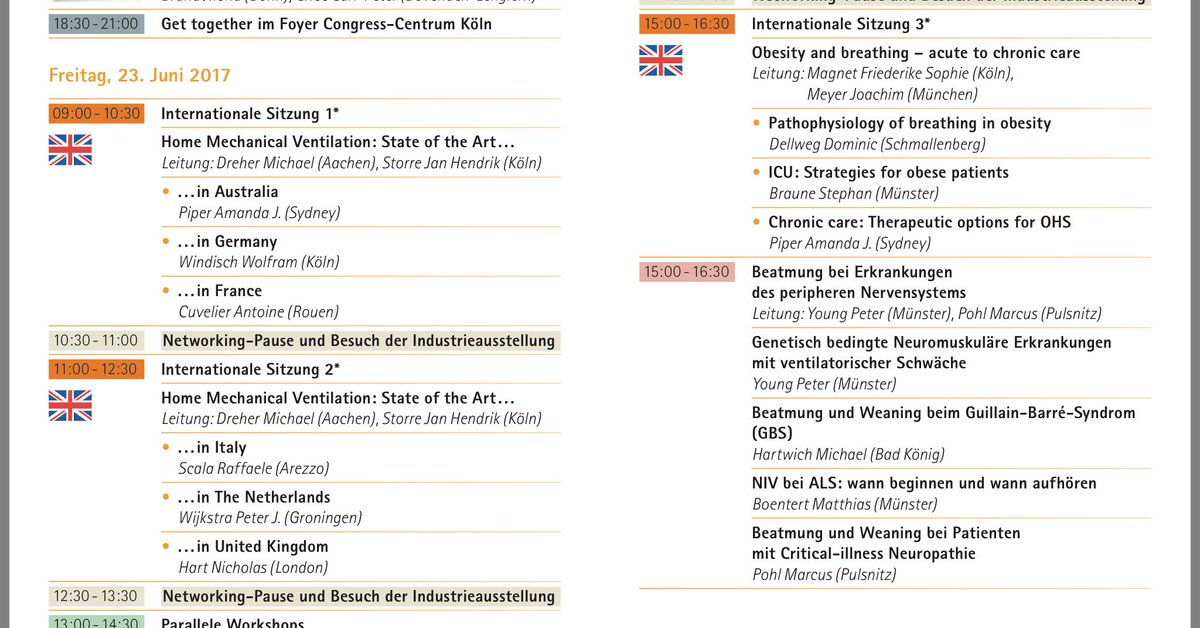Screen dimensions: 1200x628
Task: Click 'Chronic care: Therapeutic options for OHS'
Action: (919, 222)
